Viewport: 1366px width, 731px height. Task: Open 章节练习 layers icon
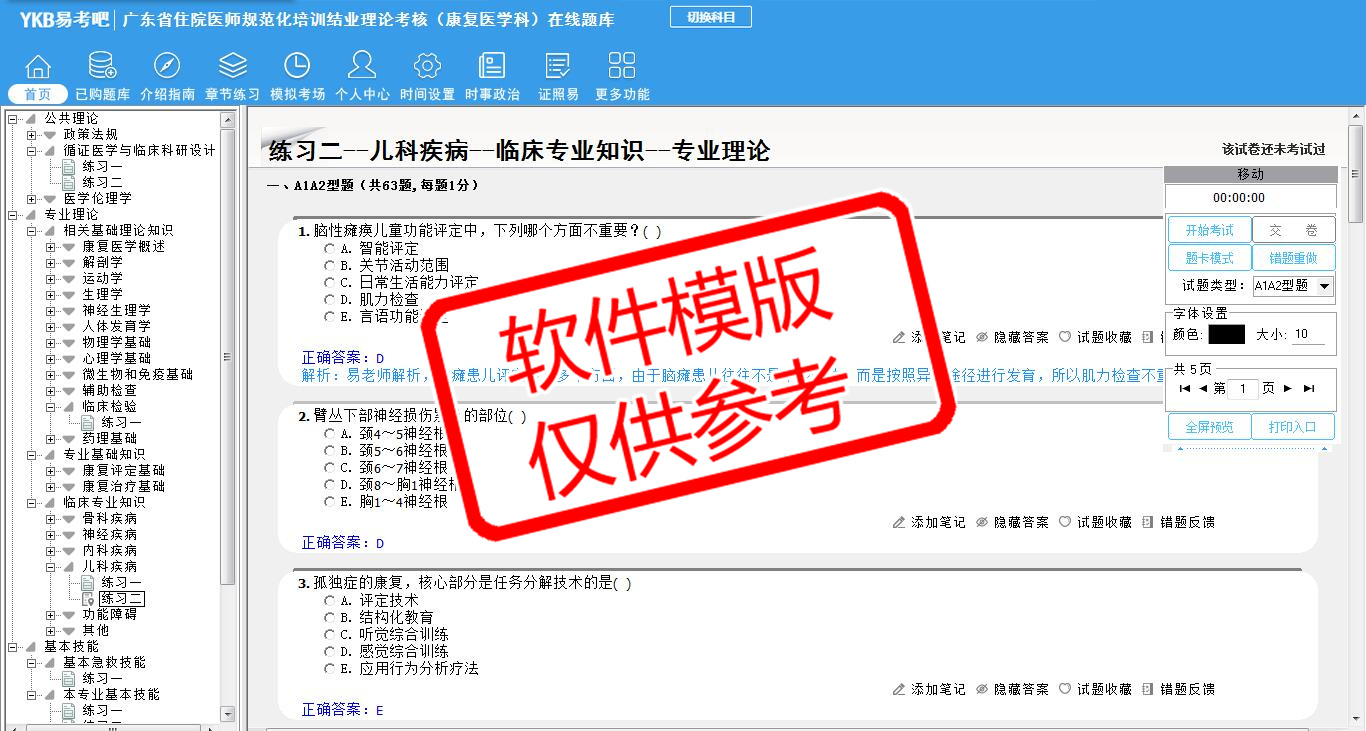pyautogui.click(x=232, y=67)
